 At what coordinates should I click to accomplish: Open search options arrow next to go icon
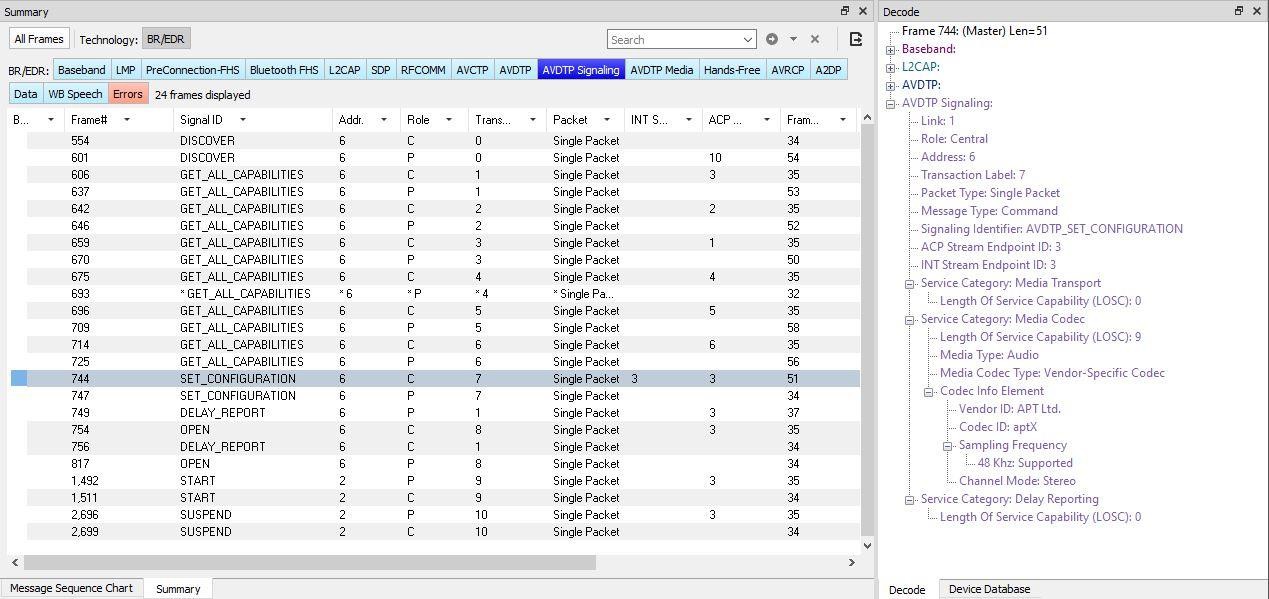pyautogui.click(x=793, y=39)
